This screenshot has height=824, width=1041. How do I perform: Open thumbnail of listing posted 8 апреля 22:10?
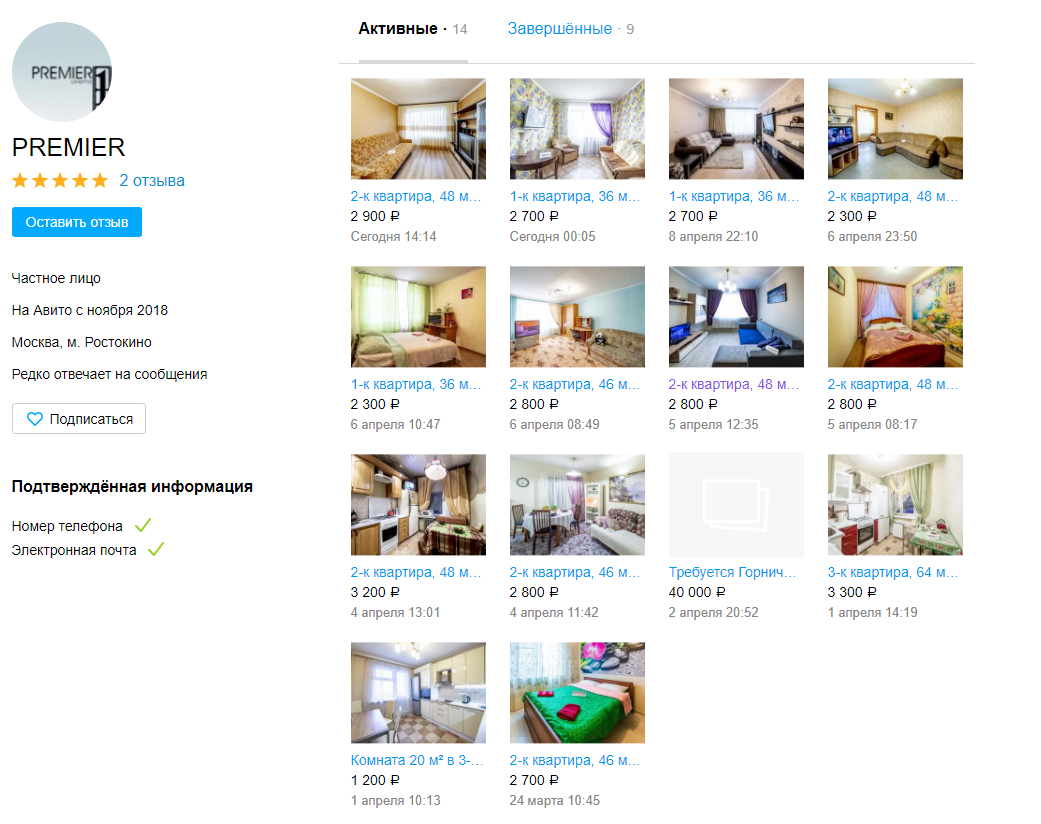[x=736, y=129]
